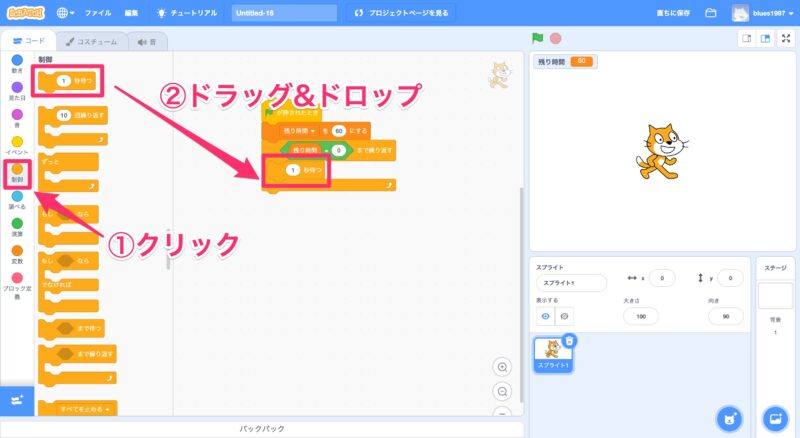Toggle sprite visibility to shown (eye icon)

coord(546,316)
